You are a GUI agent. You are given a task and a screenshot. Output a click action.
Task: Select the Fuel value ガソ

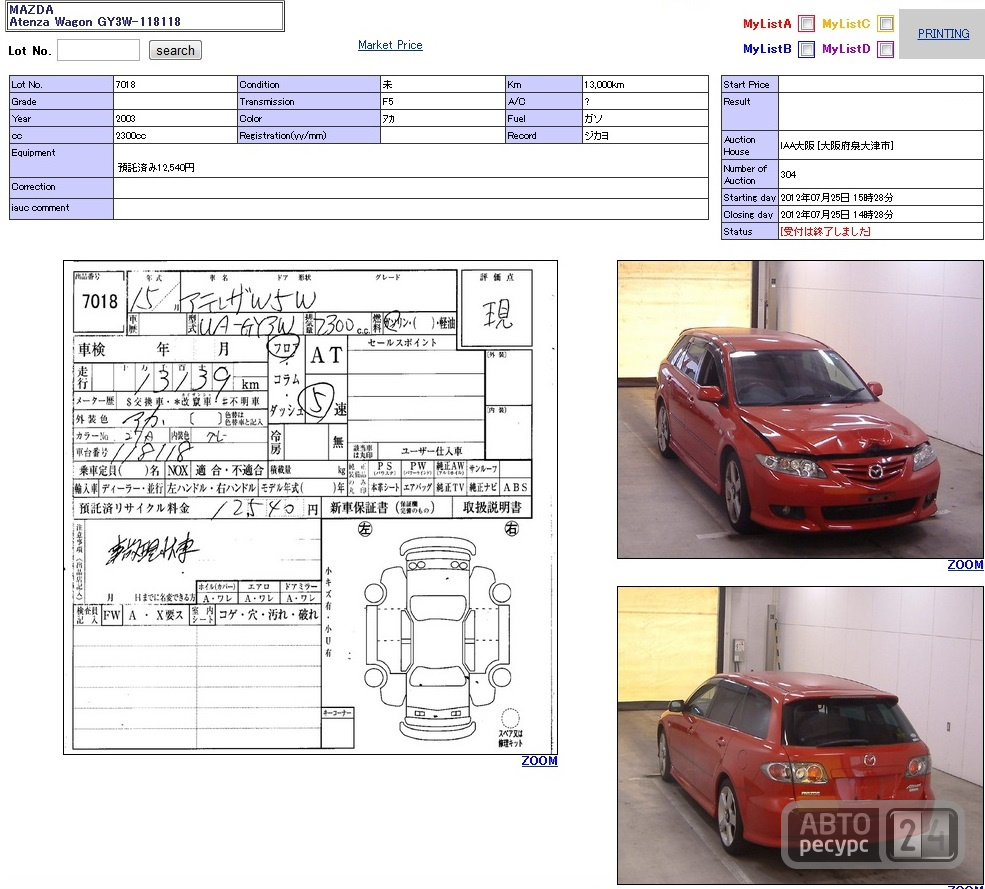click(593, 118)
